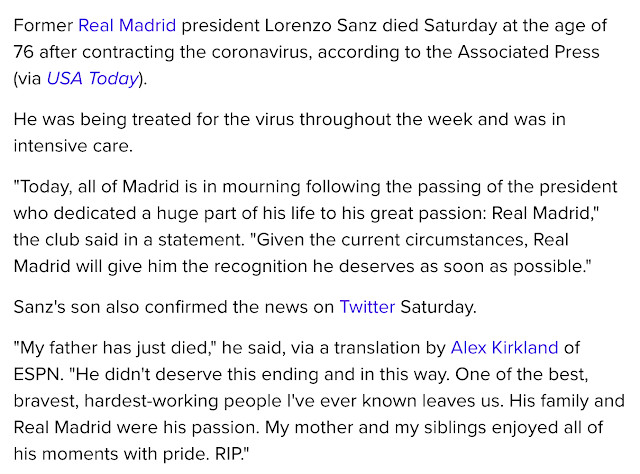Image resolution: width=640 pixels, height=474 pixels.
Task: Click the words club said in a statement
Action: click(143, 240)
